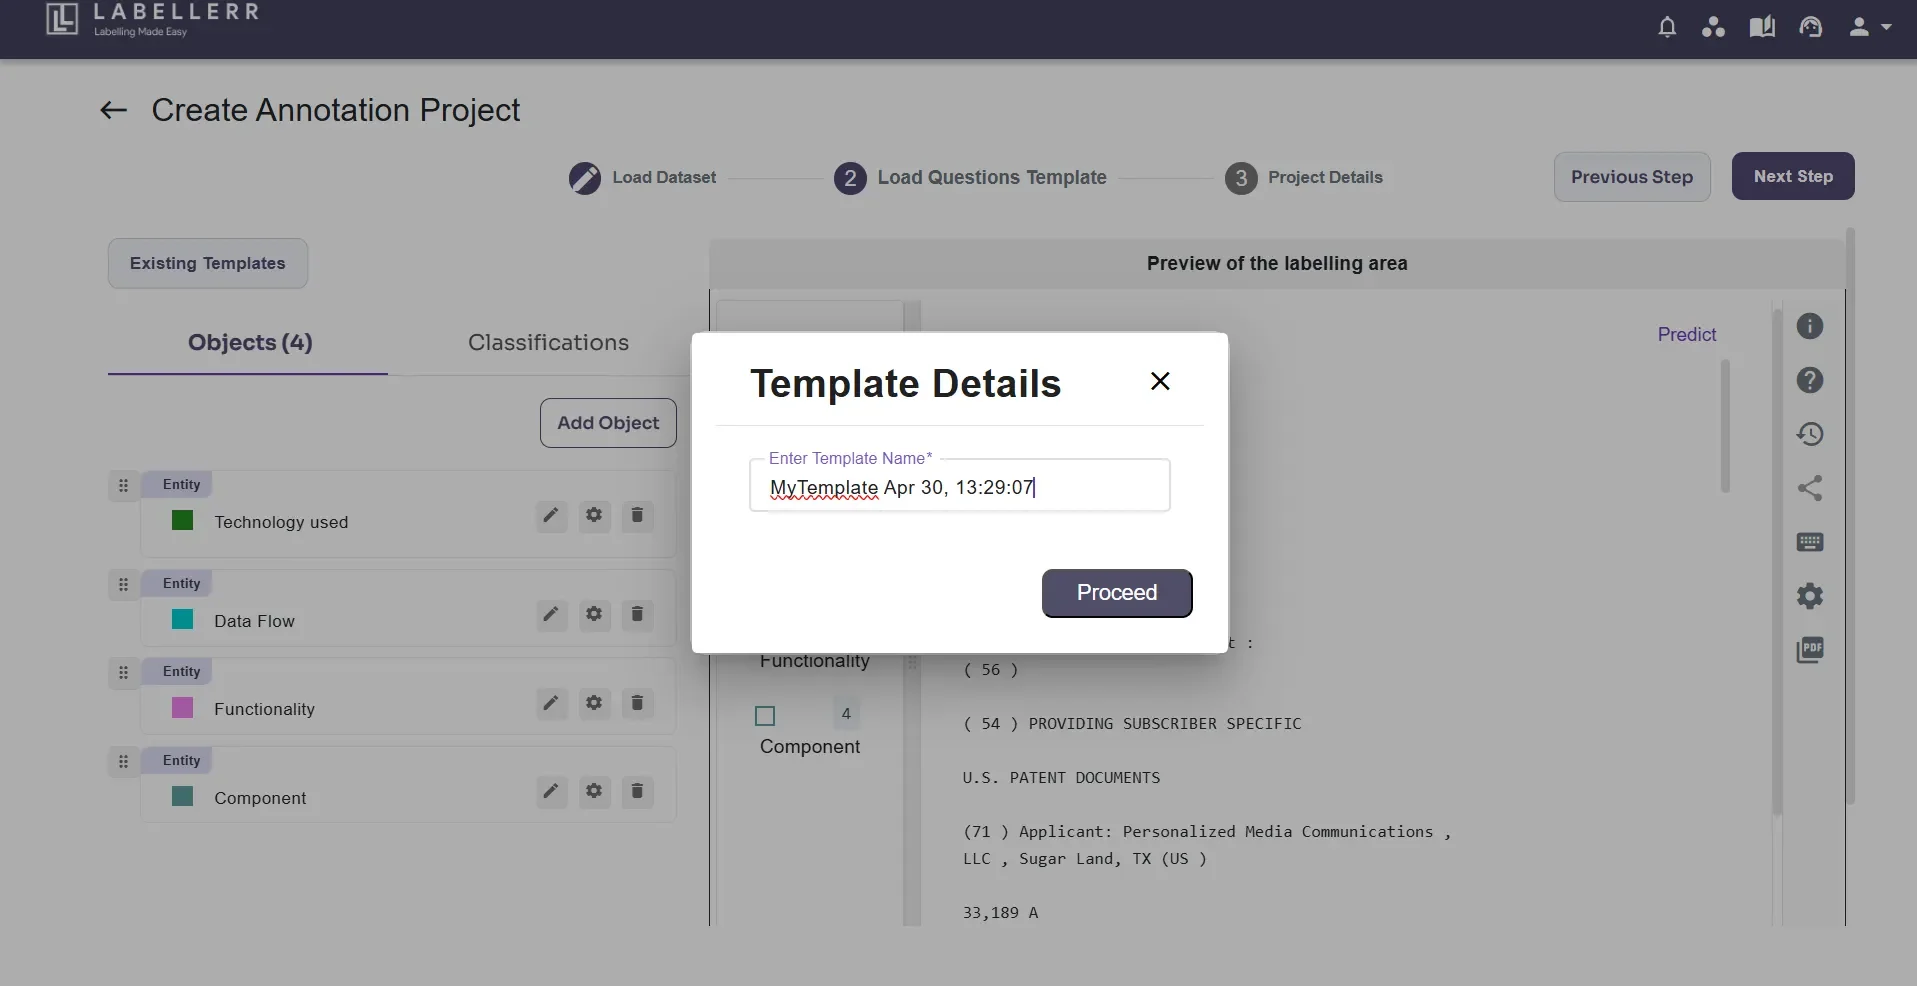This screenshot has width=1917, height=986.
Task: Open the user profile dropdown
Action: (1868, 27)
